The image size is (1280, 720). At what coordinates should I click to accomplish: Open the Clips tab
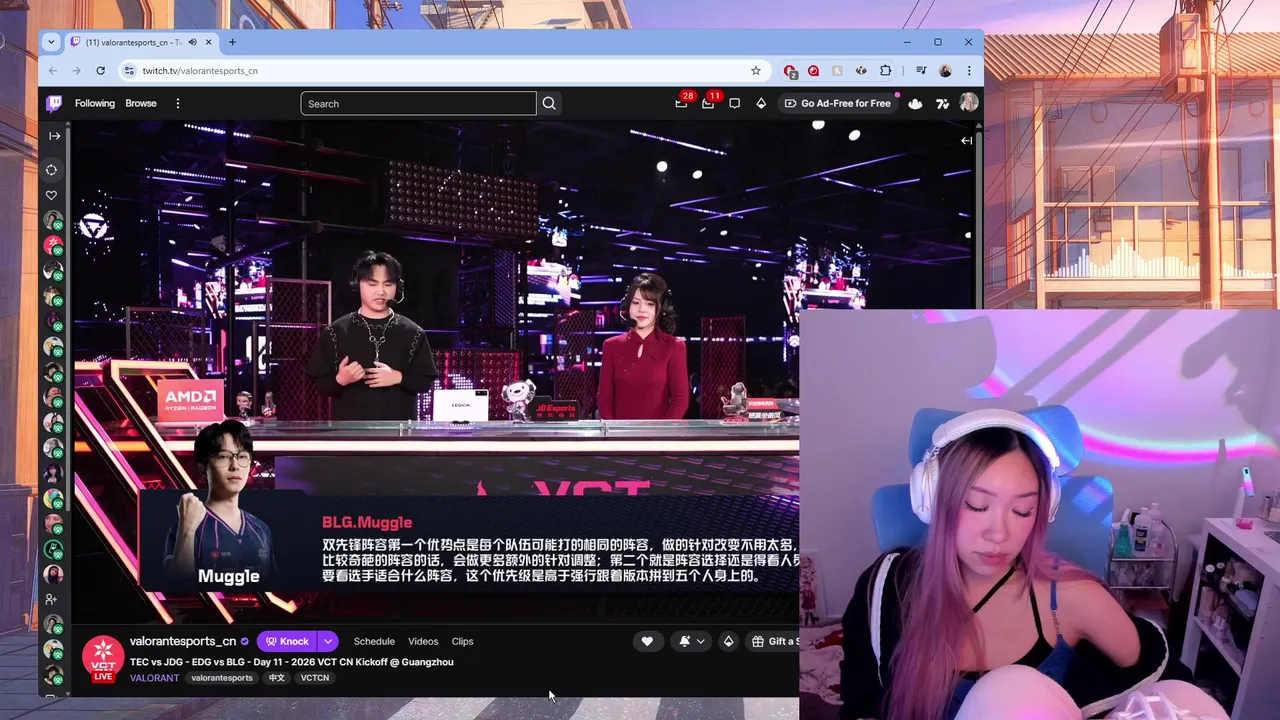462,641
